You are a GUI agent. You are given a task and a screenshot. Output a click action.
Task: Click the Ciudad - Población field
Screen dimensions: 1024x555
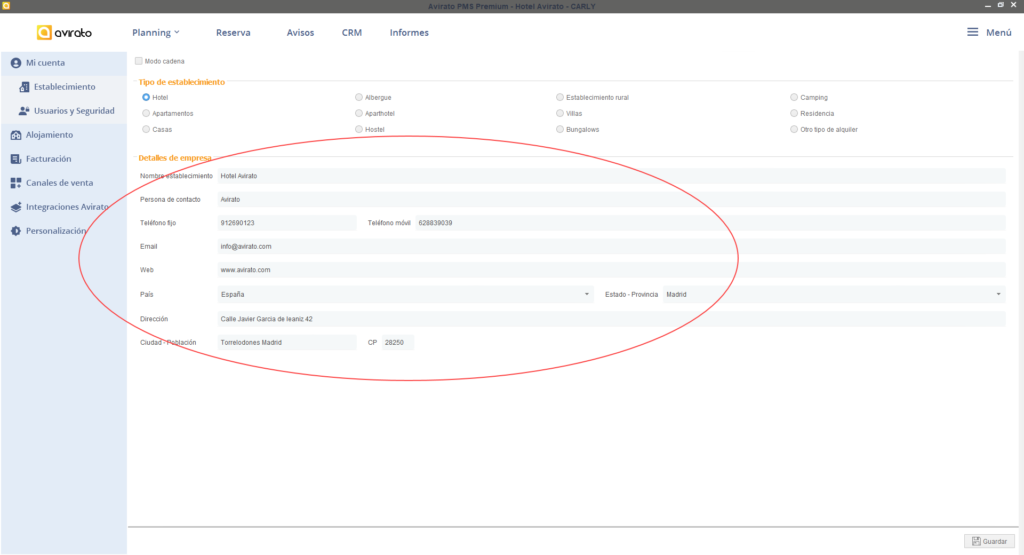pos(287,342)
